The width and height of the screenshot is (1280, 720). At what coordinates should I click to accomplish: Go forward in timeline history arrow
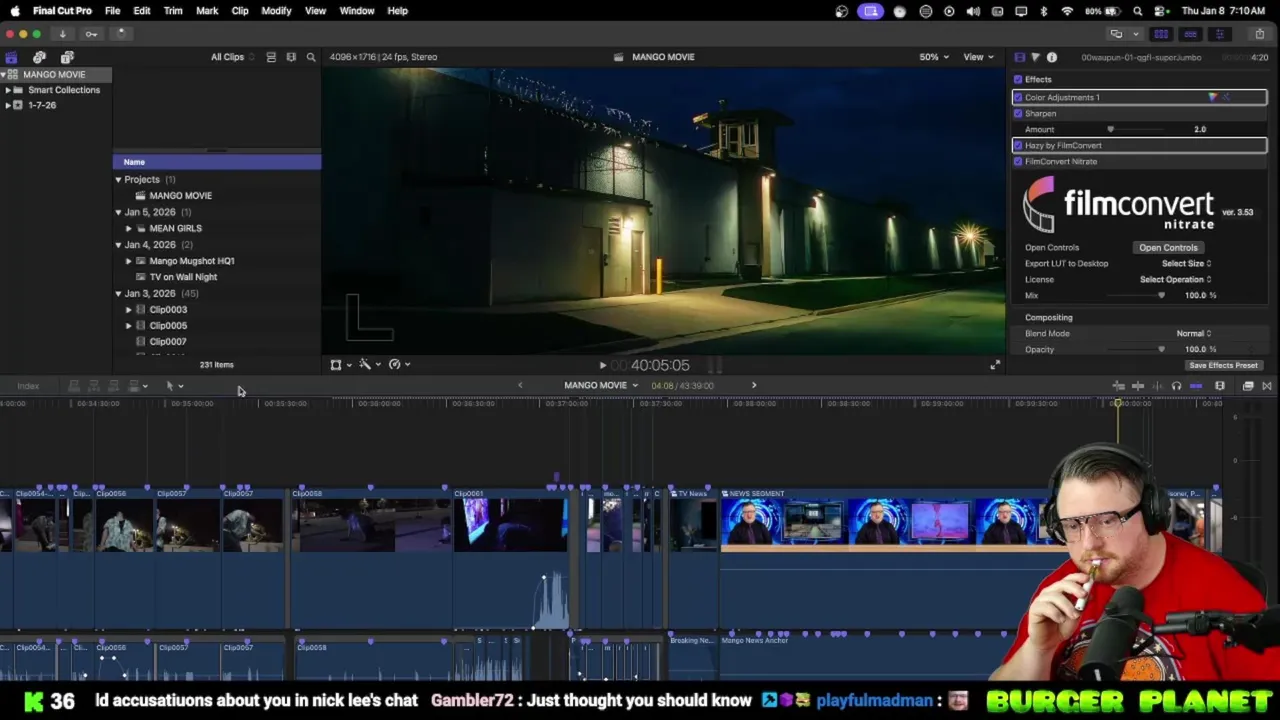(x=754, y=385)
